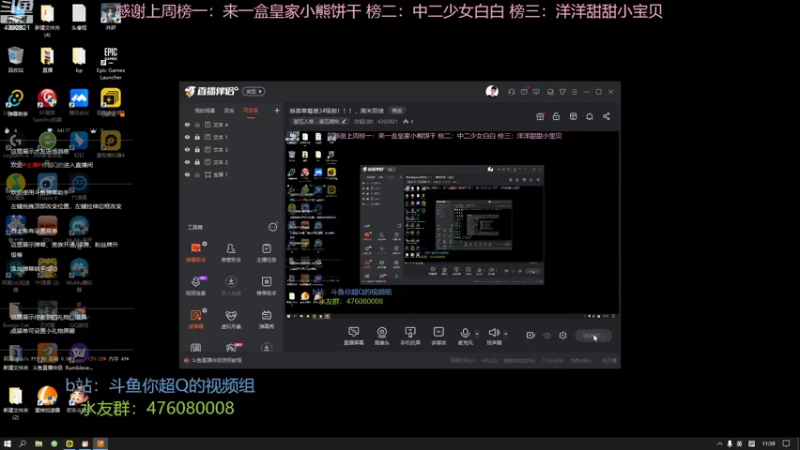This screenshot has width=800, height=450.
Task: Click the headset support icon in title bar
Action: click(511, 92)
